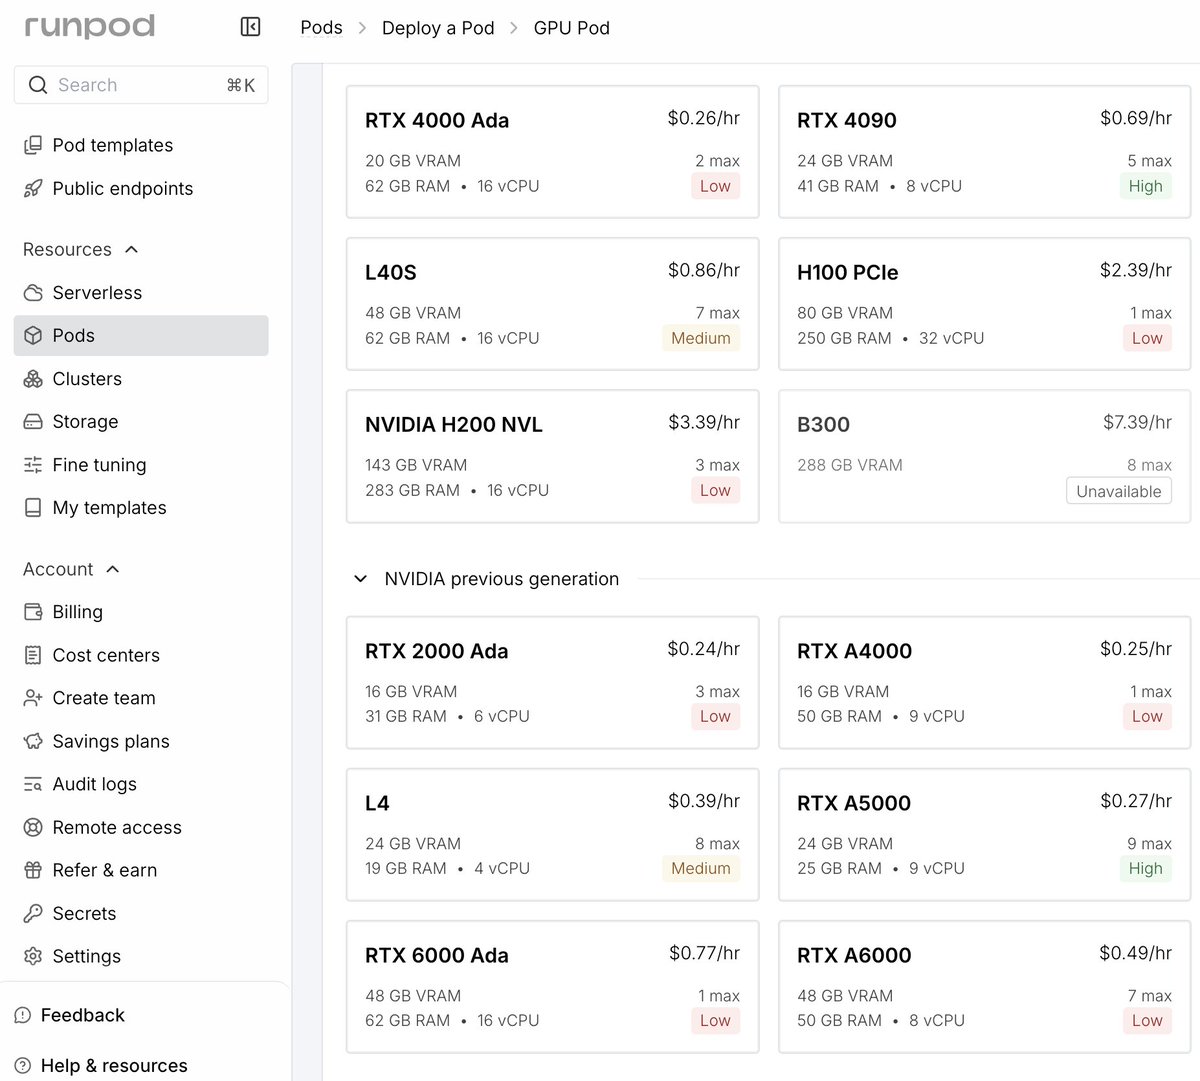Screen dimensions: 1200x1081
Task: Click the High badge on RTX A5000
Action: (x=1145, y=868)
